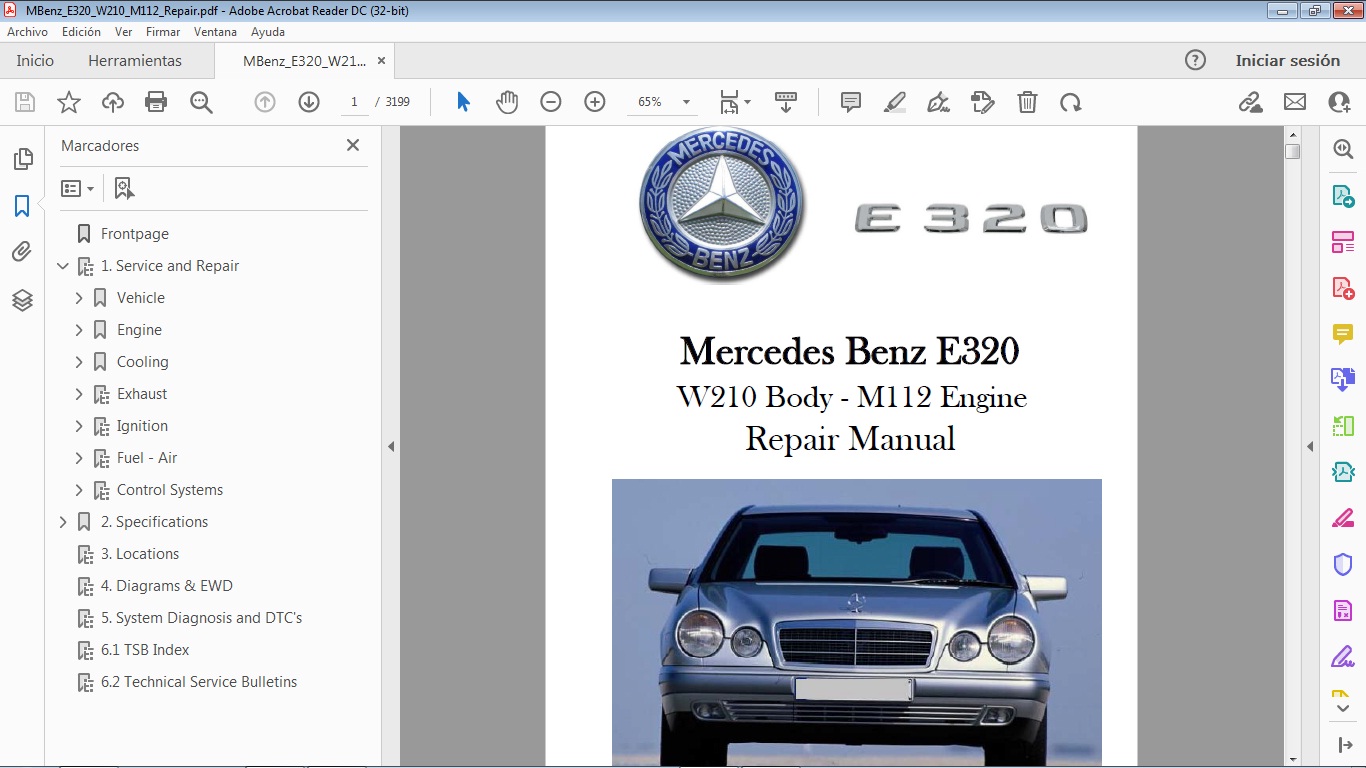
Task: Add a sticky note comment
Action: point(849,101)
